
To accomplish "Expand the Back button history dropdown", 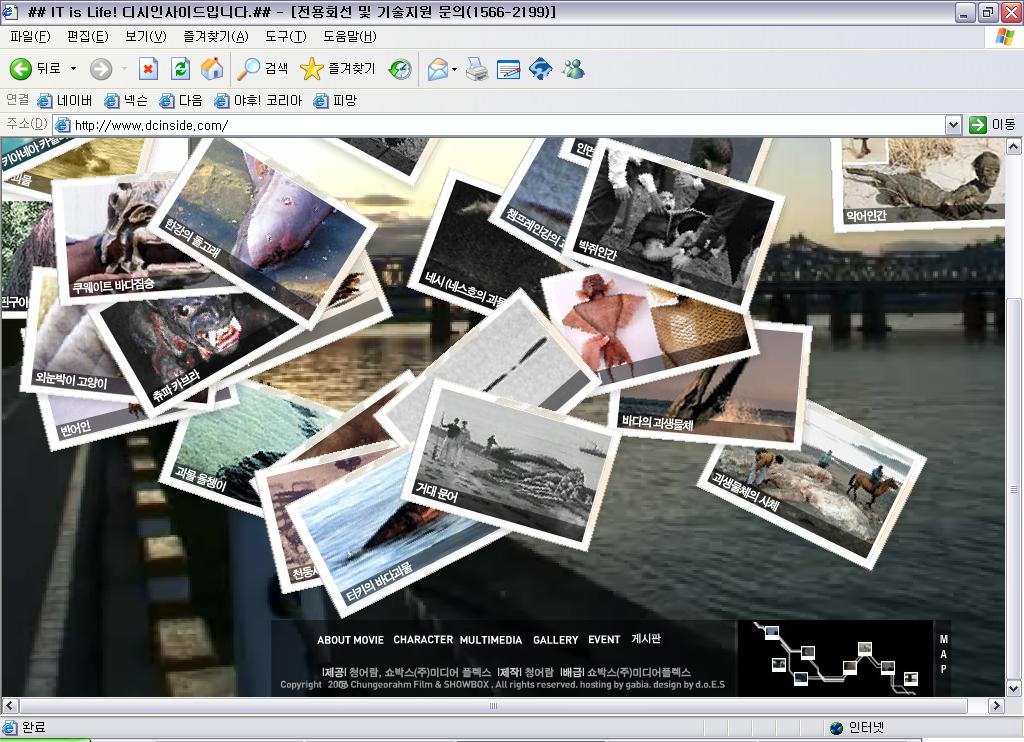I will click(x=73, y=69).
